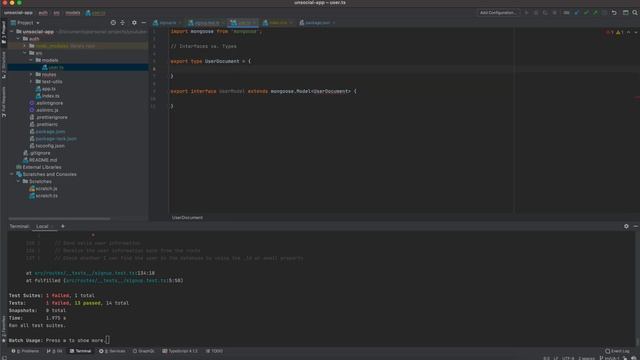Open scratch.ts file

click(43, 196)
